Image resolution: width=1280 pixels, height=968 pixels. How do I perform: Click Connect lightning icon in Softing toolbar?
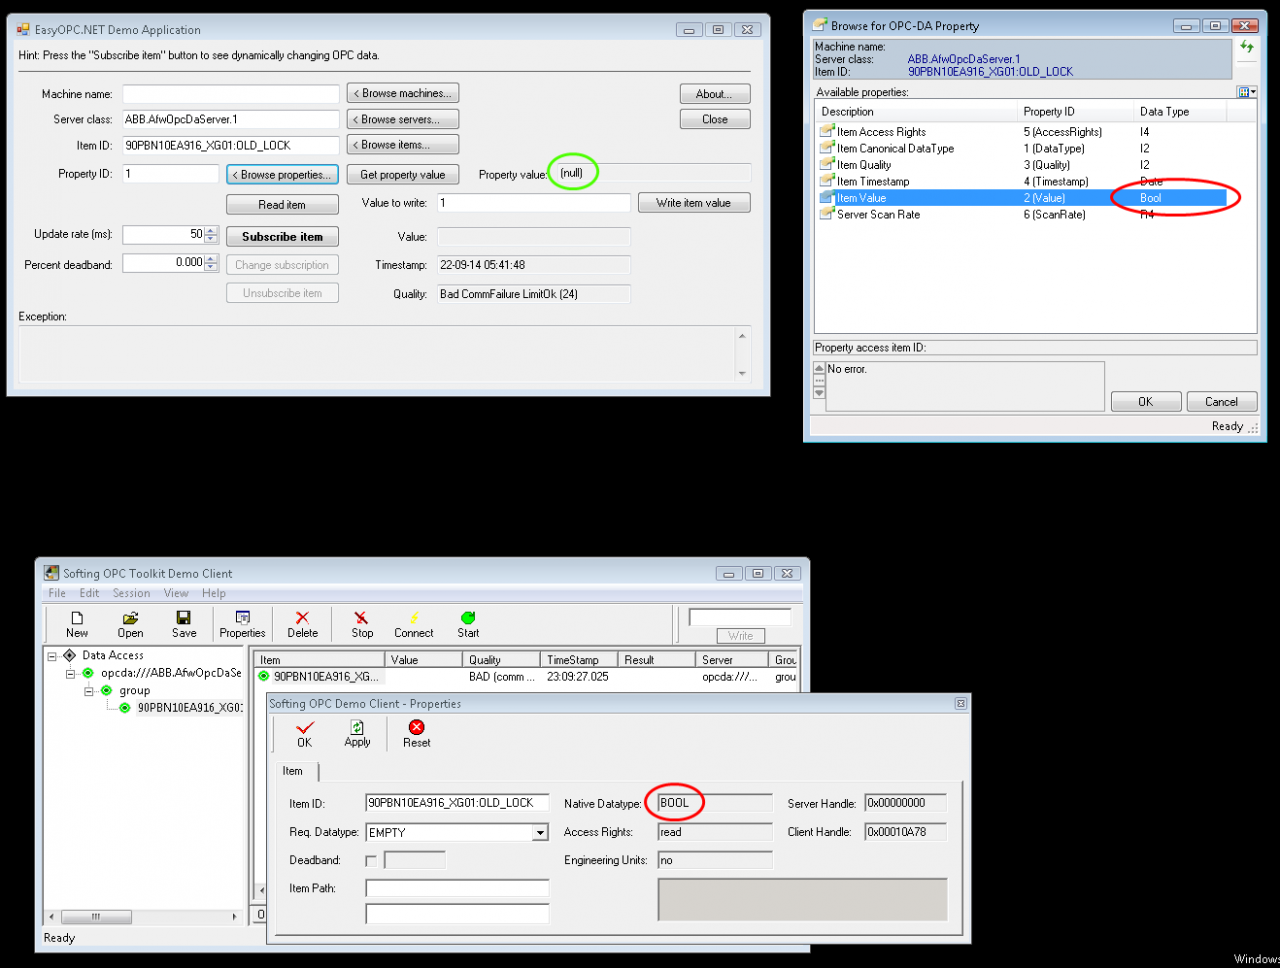coord(414,618)
